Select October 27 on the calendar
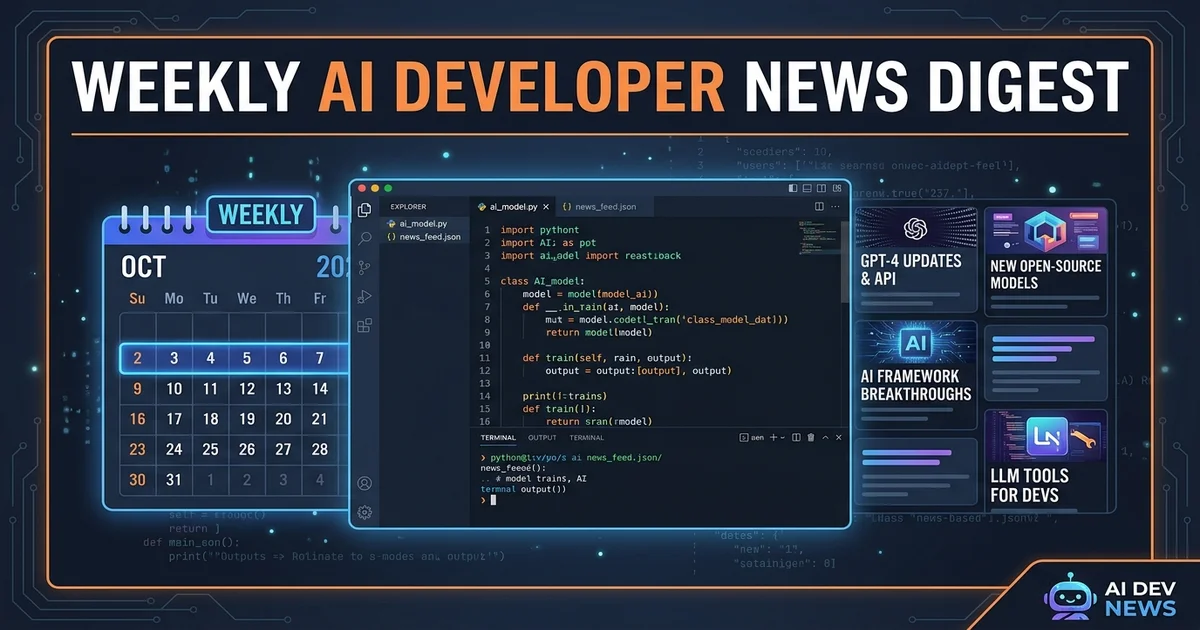The image size is (1200, 630). 284,449
